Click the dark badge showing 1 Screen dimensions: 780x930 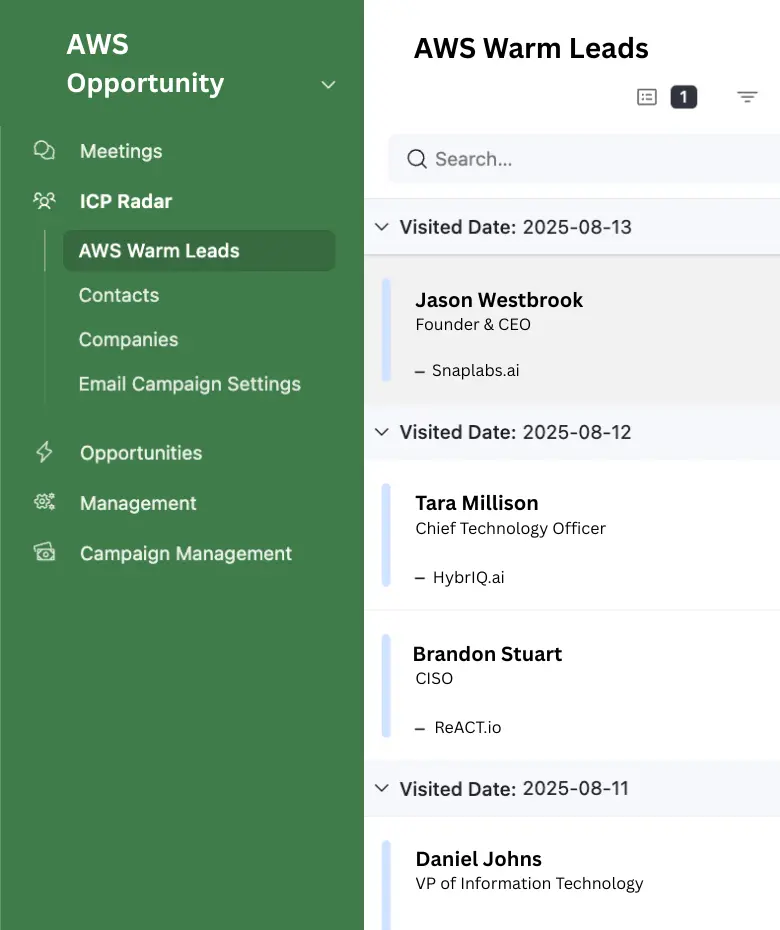click(x=683, y=97)
